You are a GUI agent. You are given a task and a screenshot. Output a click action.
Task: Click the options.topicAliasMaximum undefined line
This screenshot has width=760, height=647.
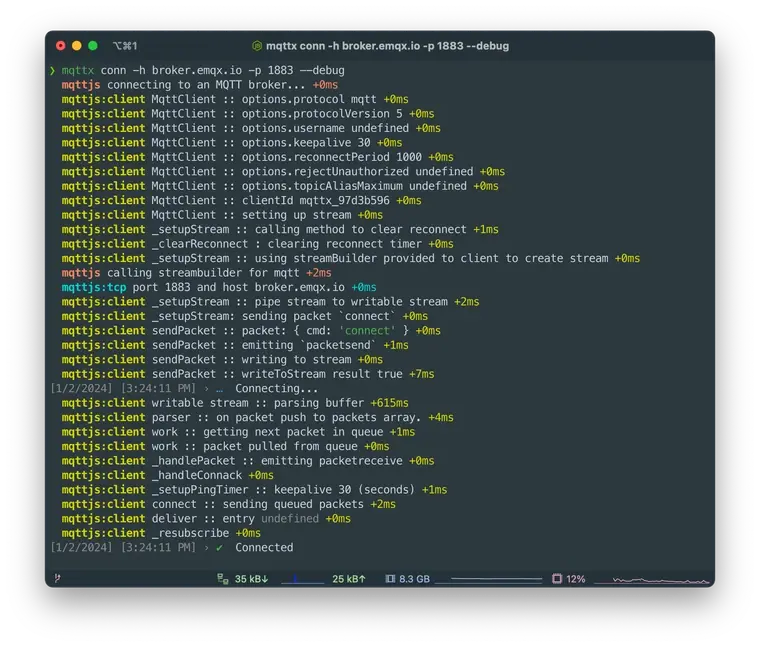pos(280,186)
